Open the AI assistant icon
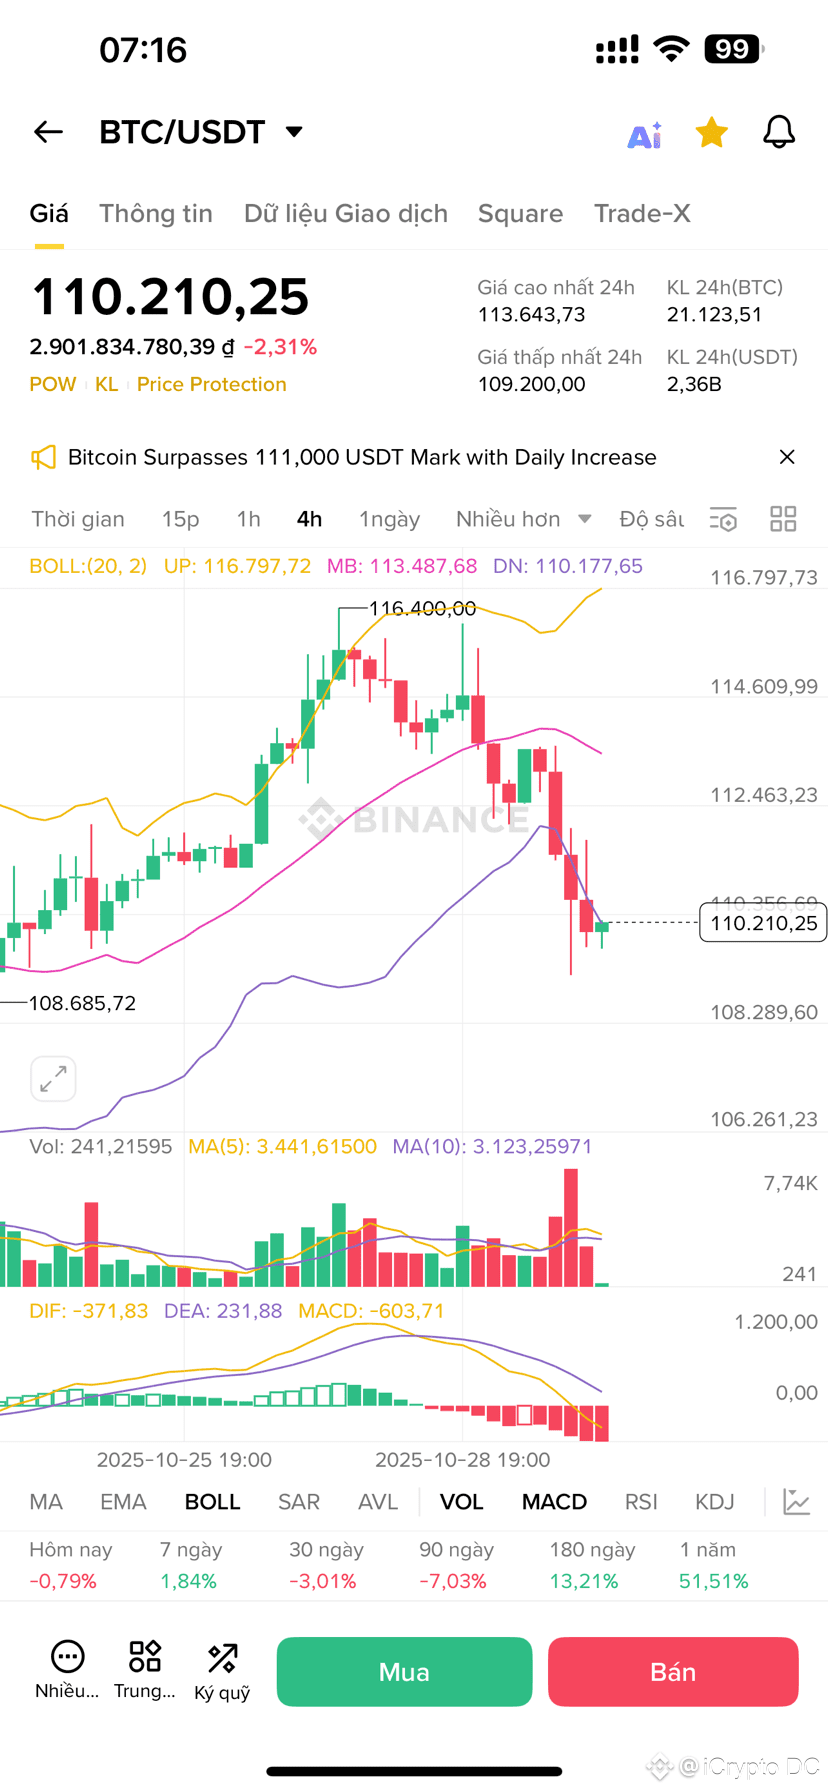828x1792 pixels. (x=645, y=134)
